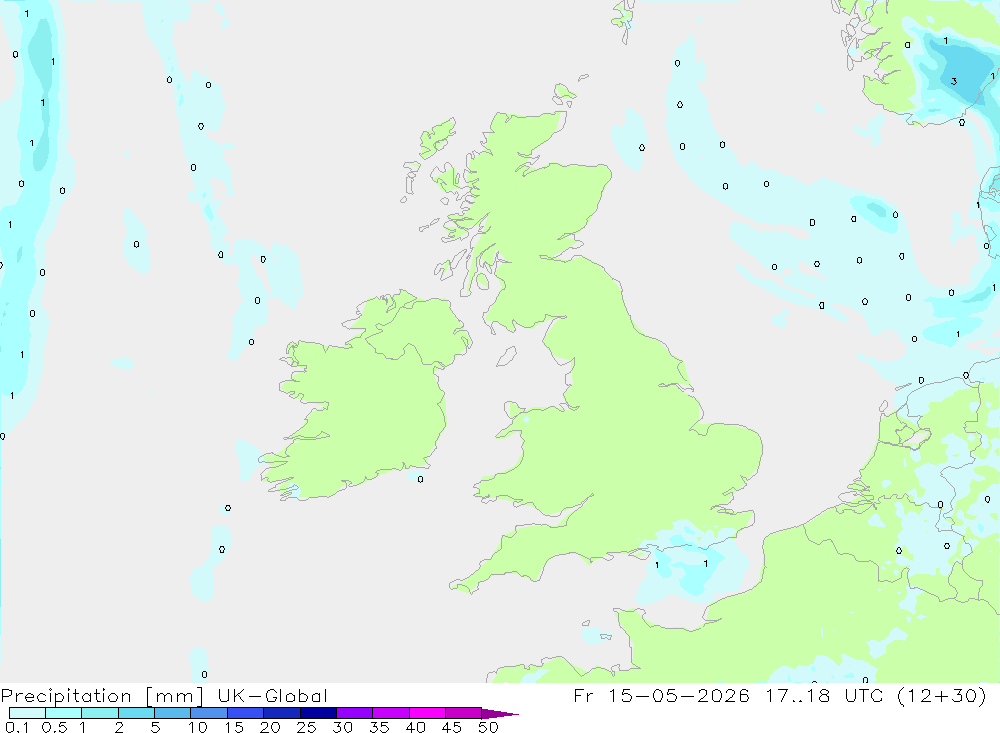Click the '17..18 UTC' time label

coord(825,695)
